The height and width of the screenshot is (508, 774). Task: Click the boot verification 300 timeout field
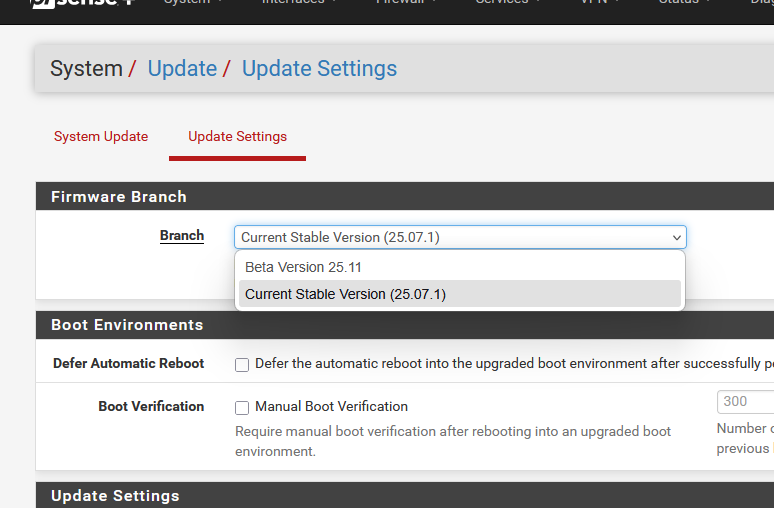coord(745,401)
